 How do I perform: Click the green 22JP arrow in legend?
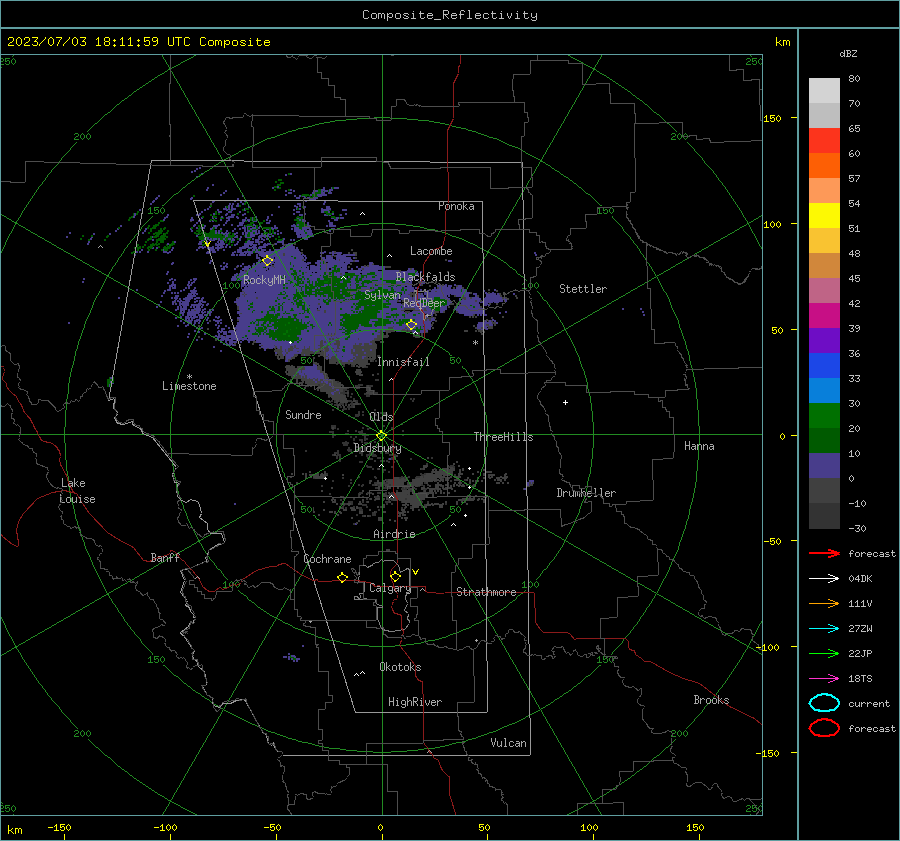pos(824,653)
